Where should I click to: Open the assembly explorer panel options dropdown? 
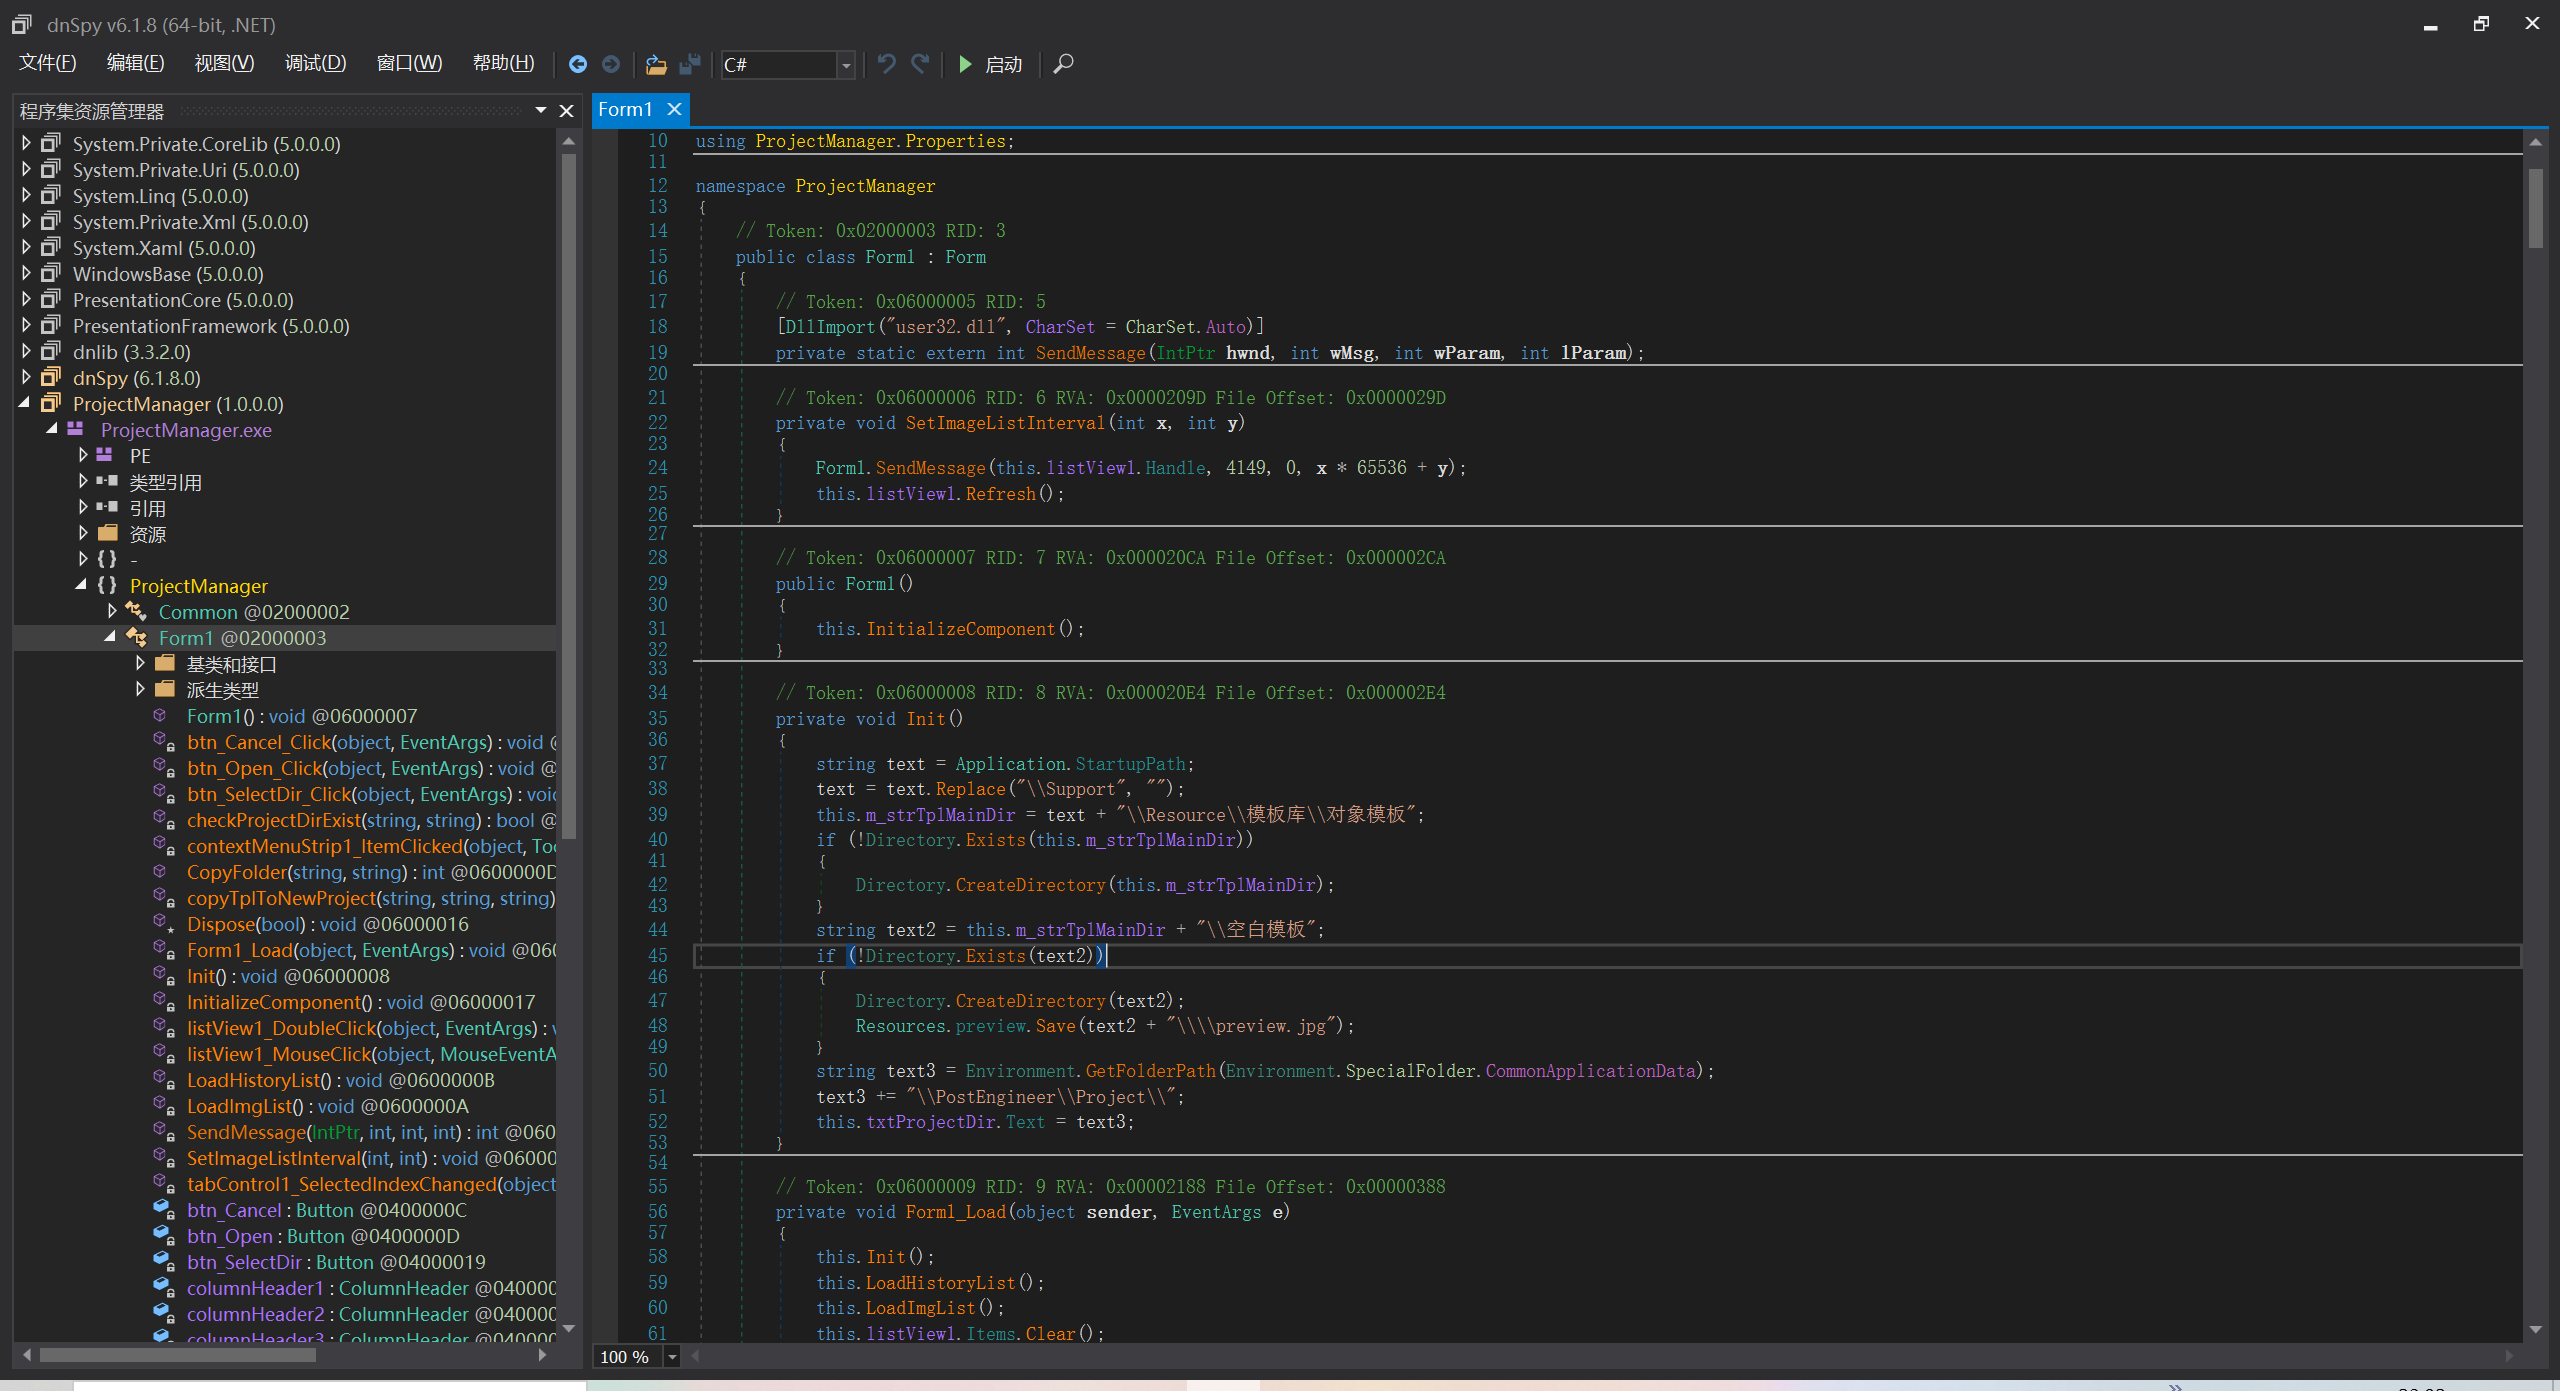(x=541, y=110)
